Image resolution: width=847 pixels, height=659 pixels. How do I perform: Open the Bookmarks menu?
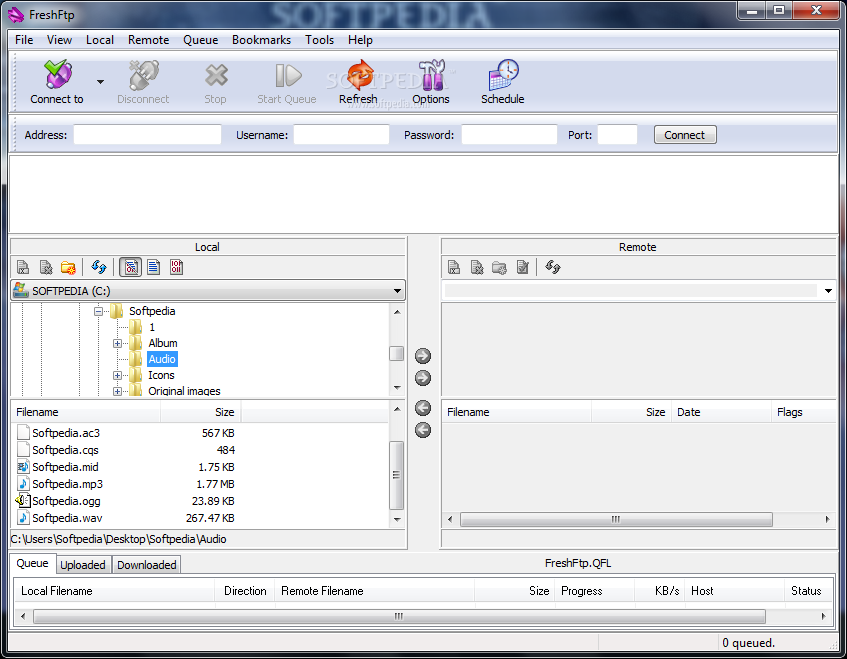pyautogui.click(x=261, y=40)
